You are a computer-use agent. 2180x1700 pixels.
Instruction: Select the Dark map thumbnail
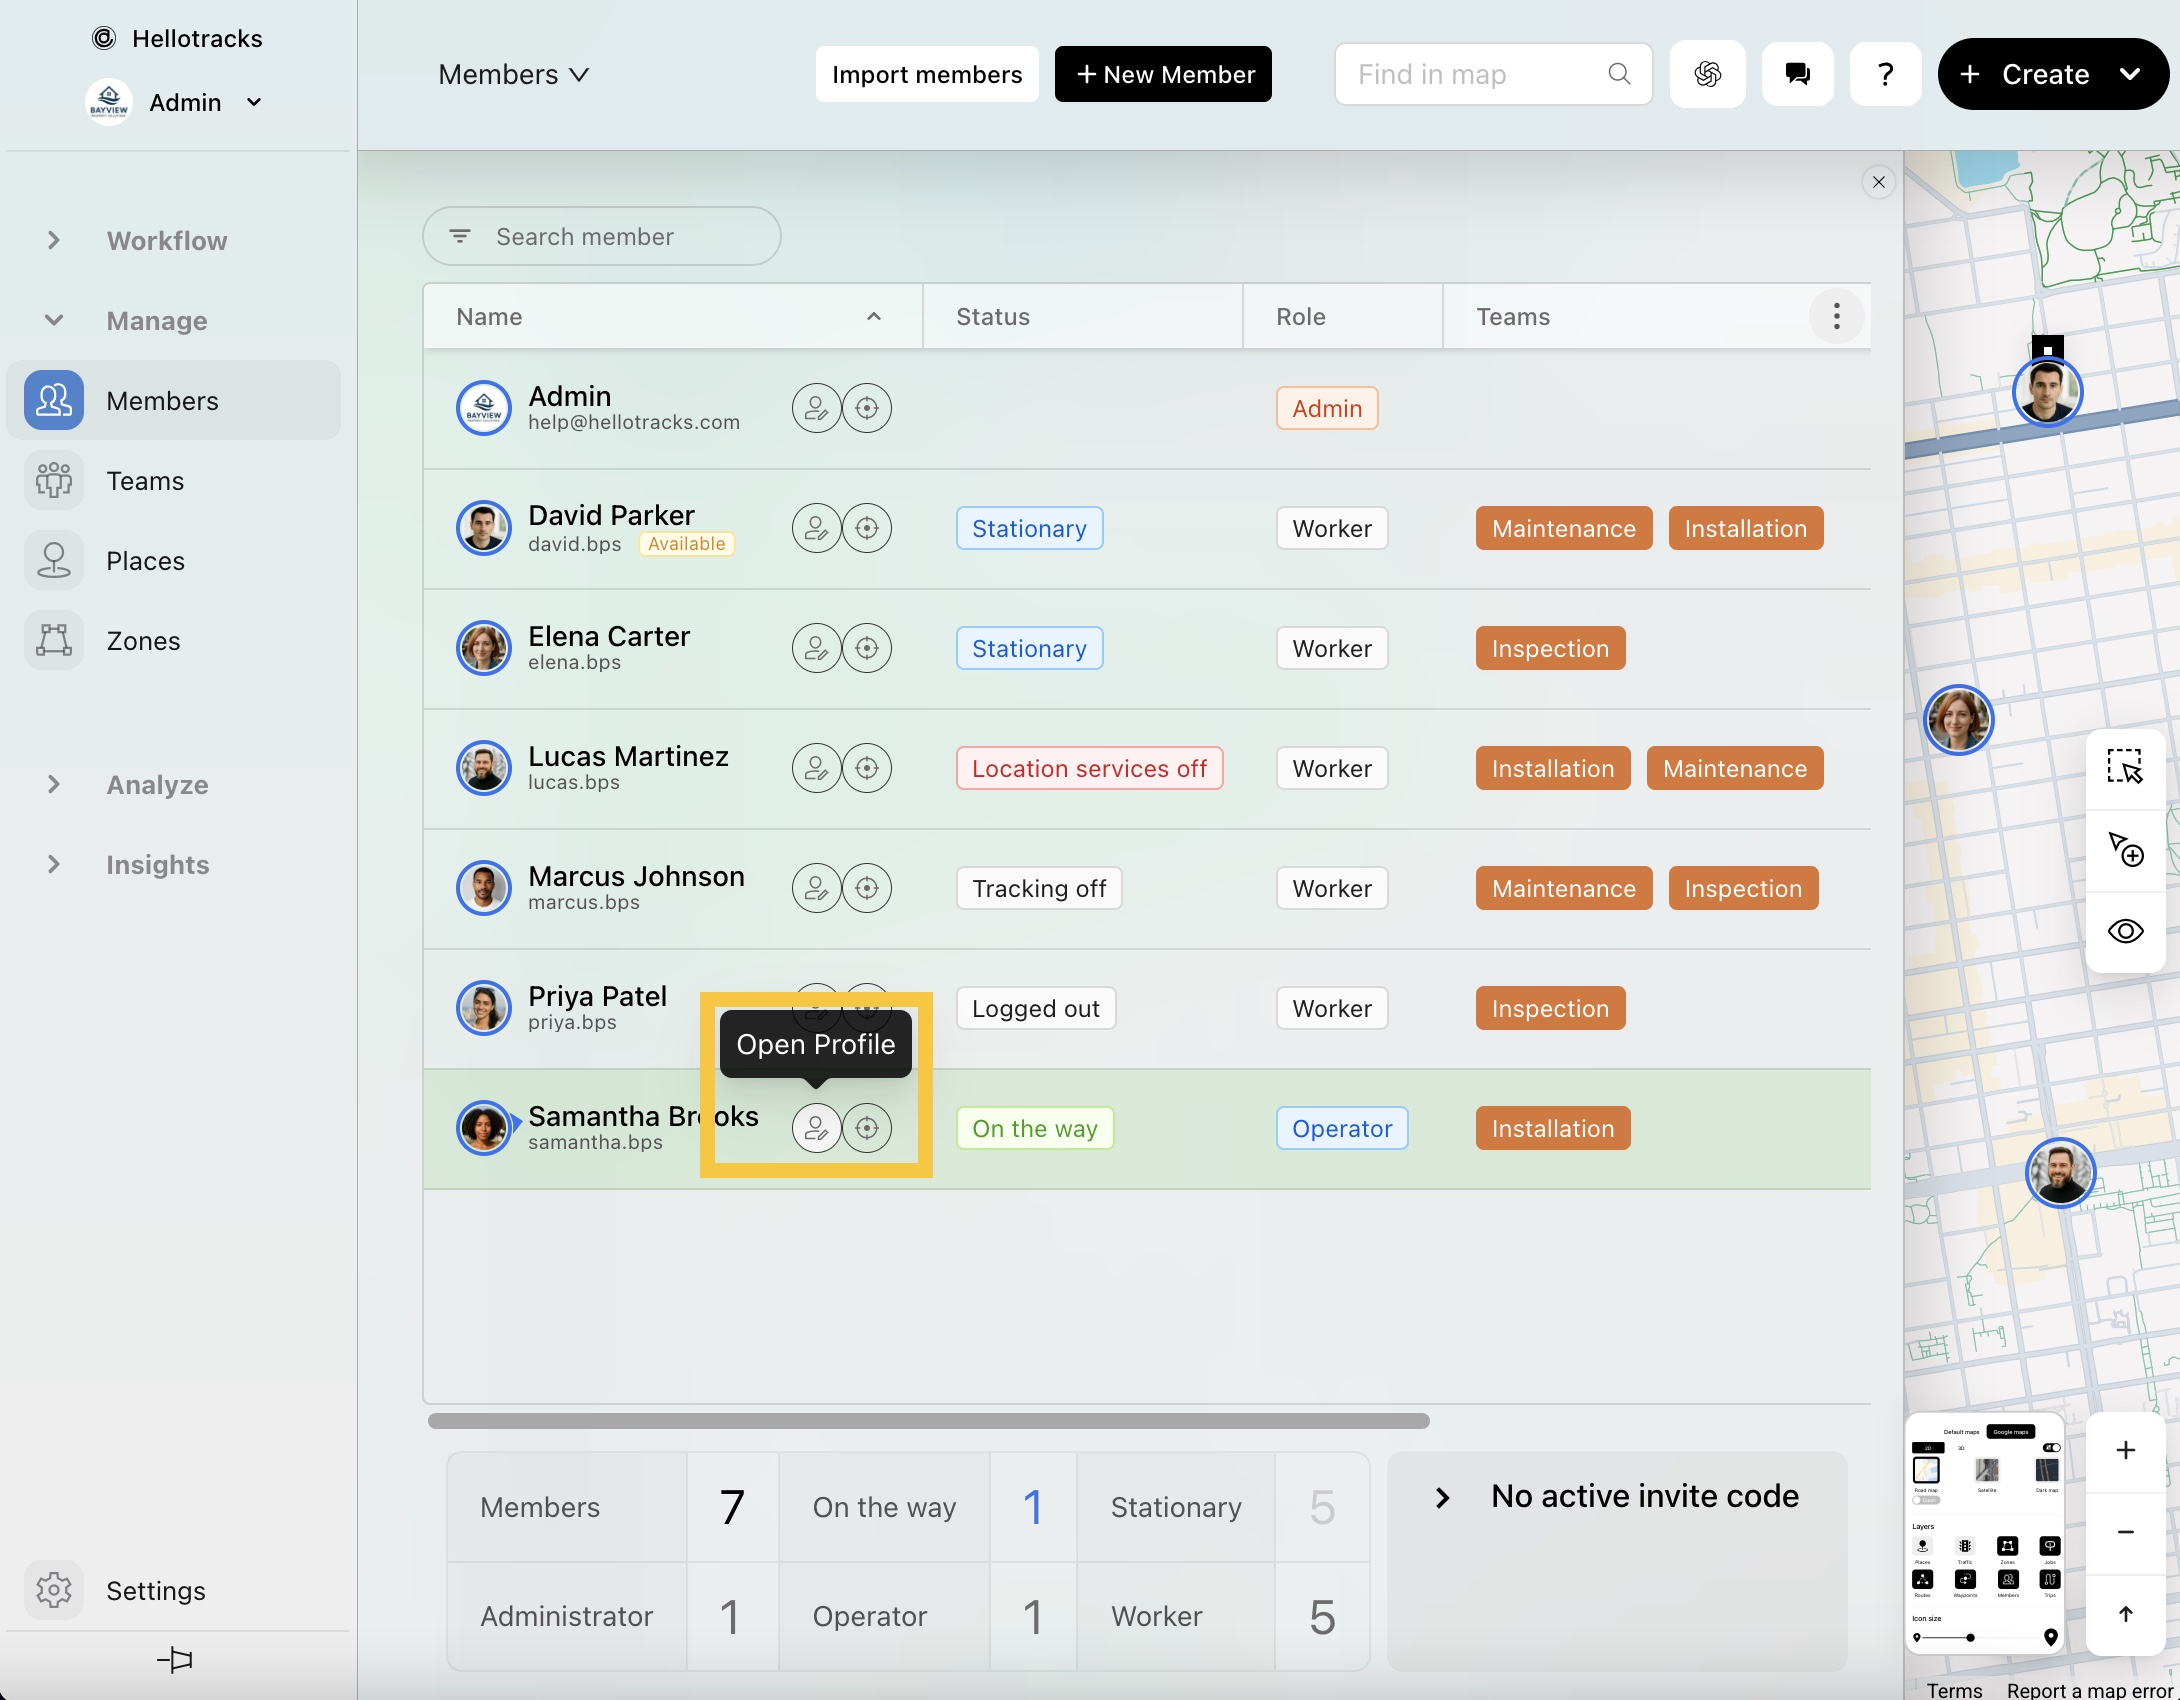[2047, 1470]
